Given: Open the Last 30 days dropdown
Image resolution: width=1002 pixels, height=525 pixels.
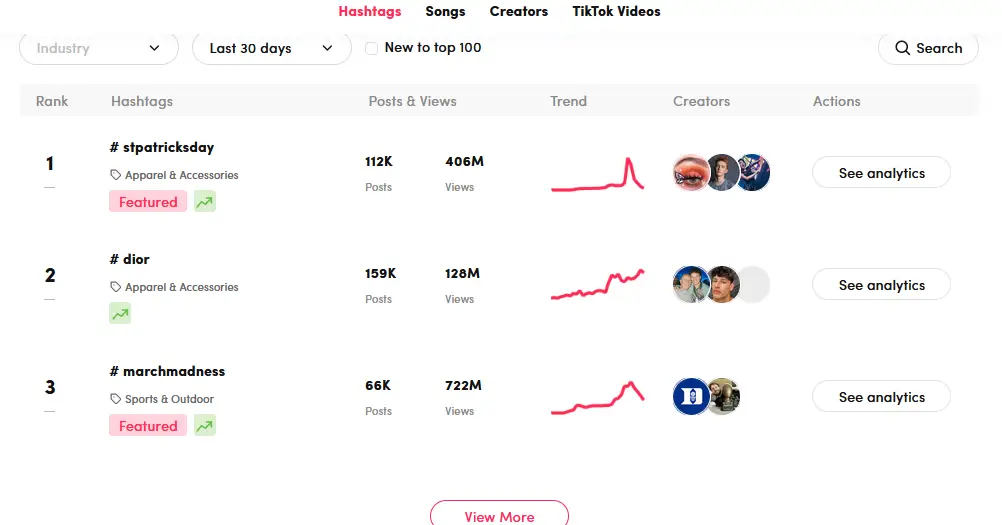Looking at the screenshot, I should tap(271, 48).
